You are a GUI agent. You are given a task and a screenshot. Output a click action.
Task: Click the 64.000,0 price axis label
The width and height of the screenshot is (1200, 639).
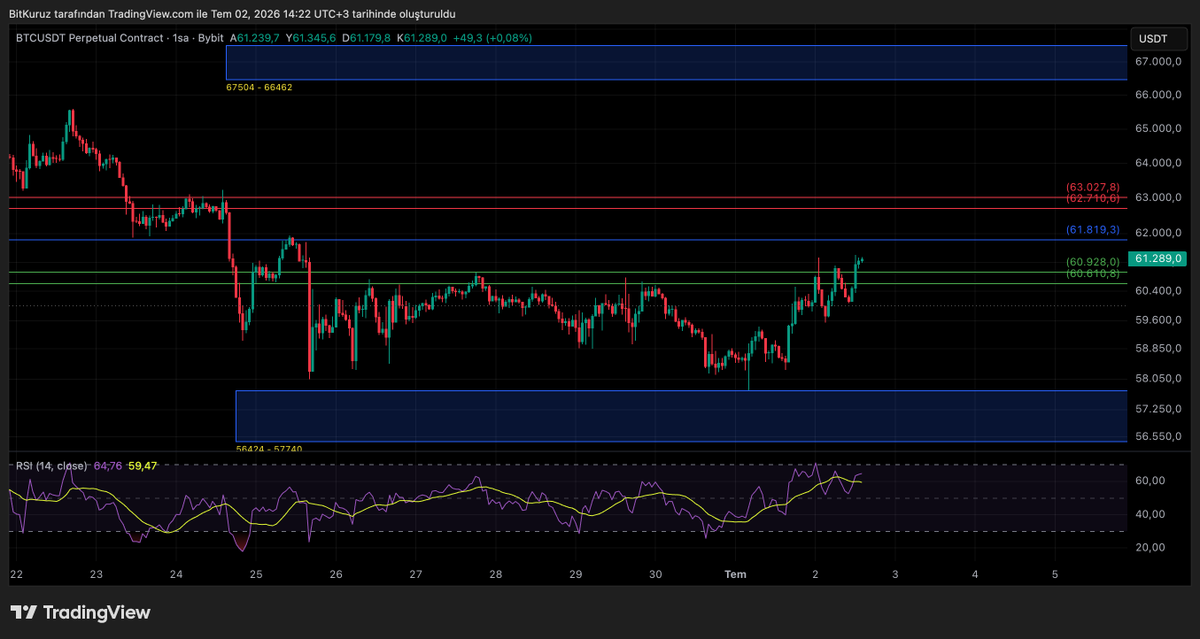[1158, 163]
